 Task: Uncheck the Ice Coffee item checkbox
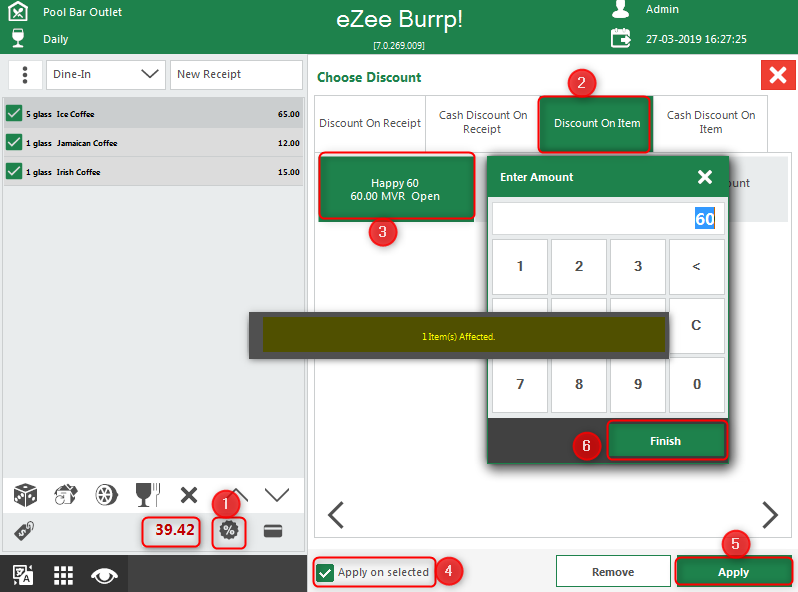click(x=14, y=114)
